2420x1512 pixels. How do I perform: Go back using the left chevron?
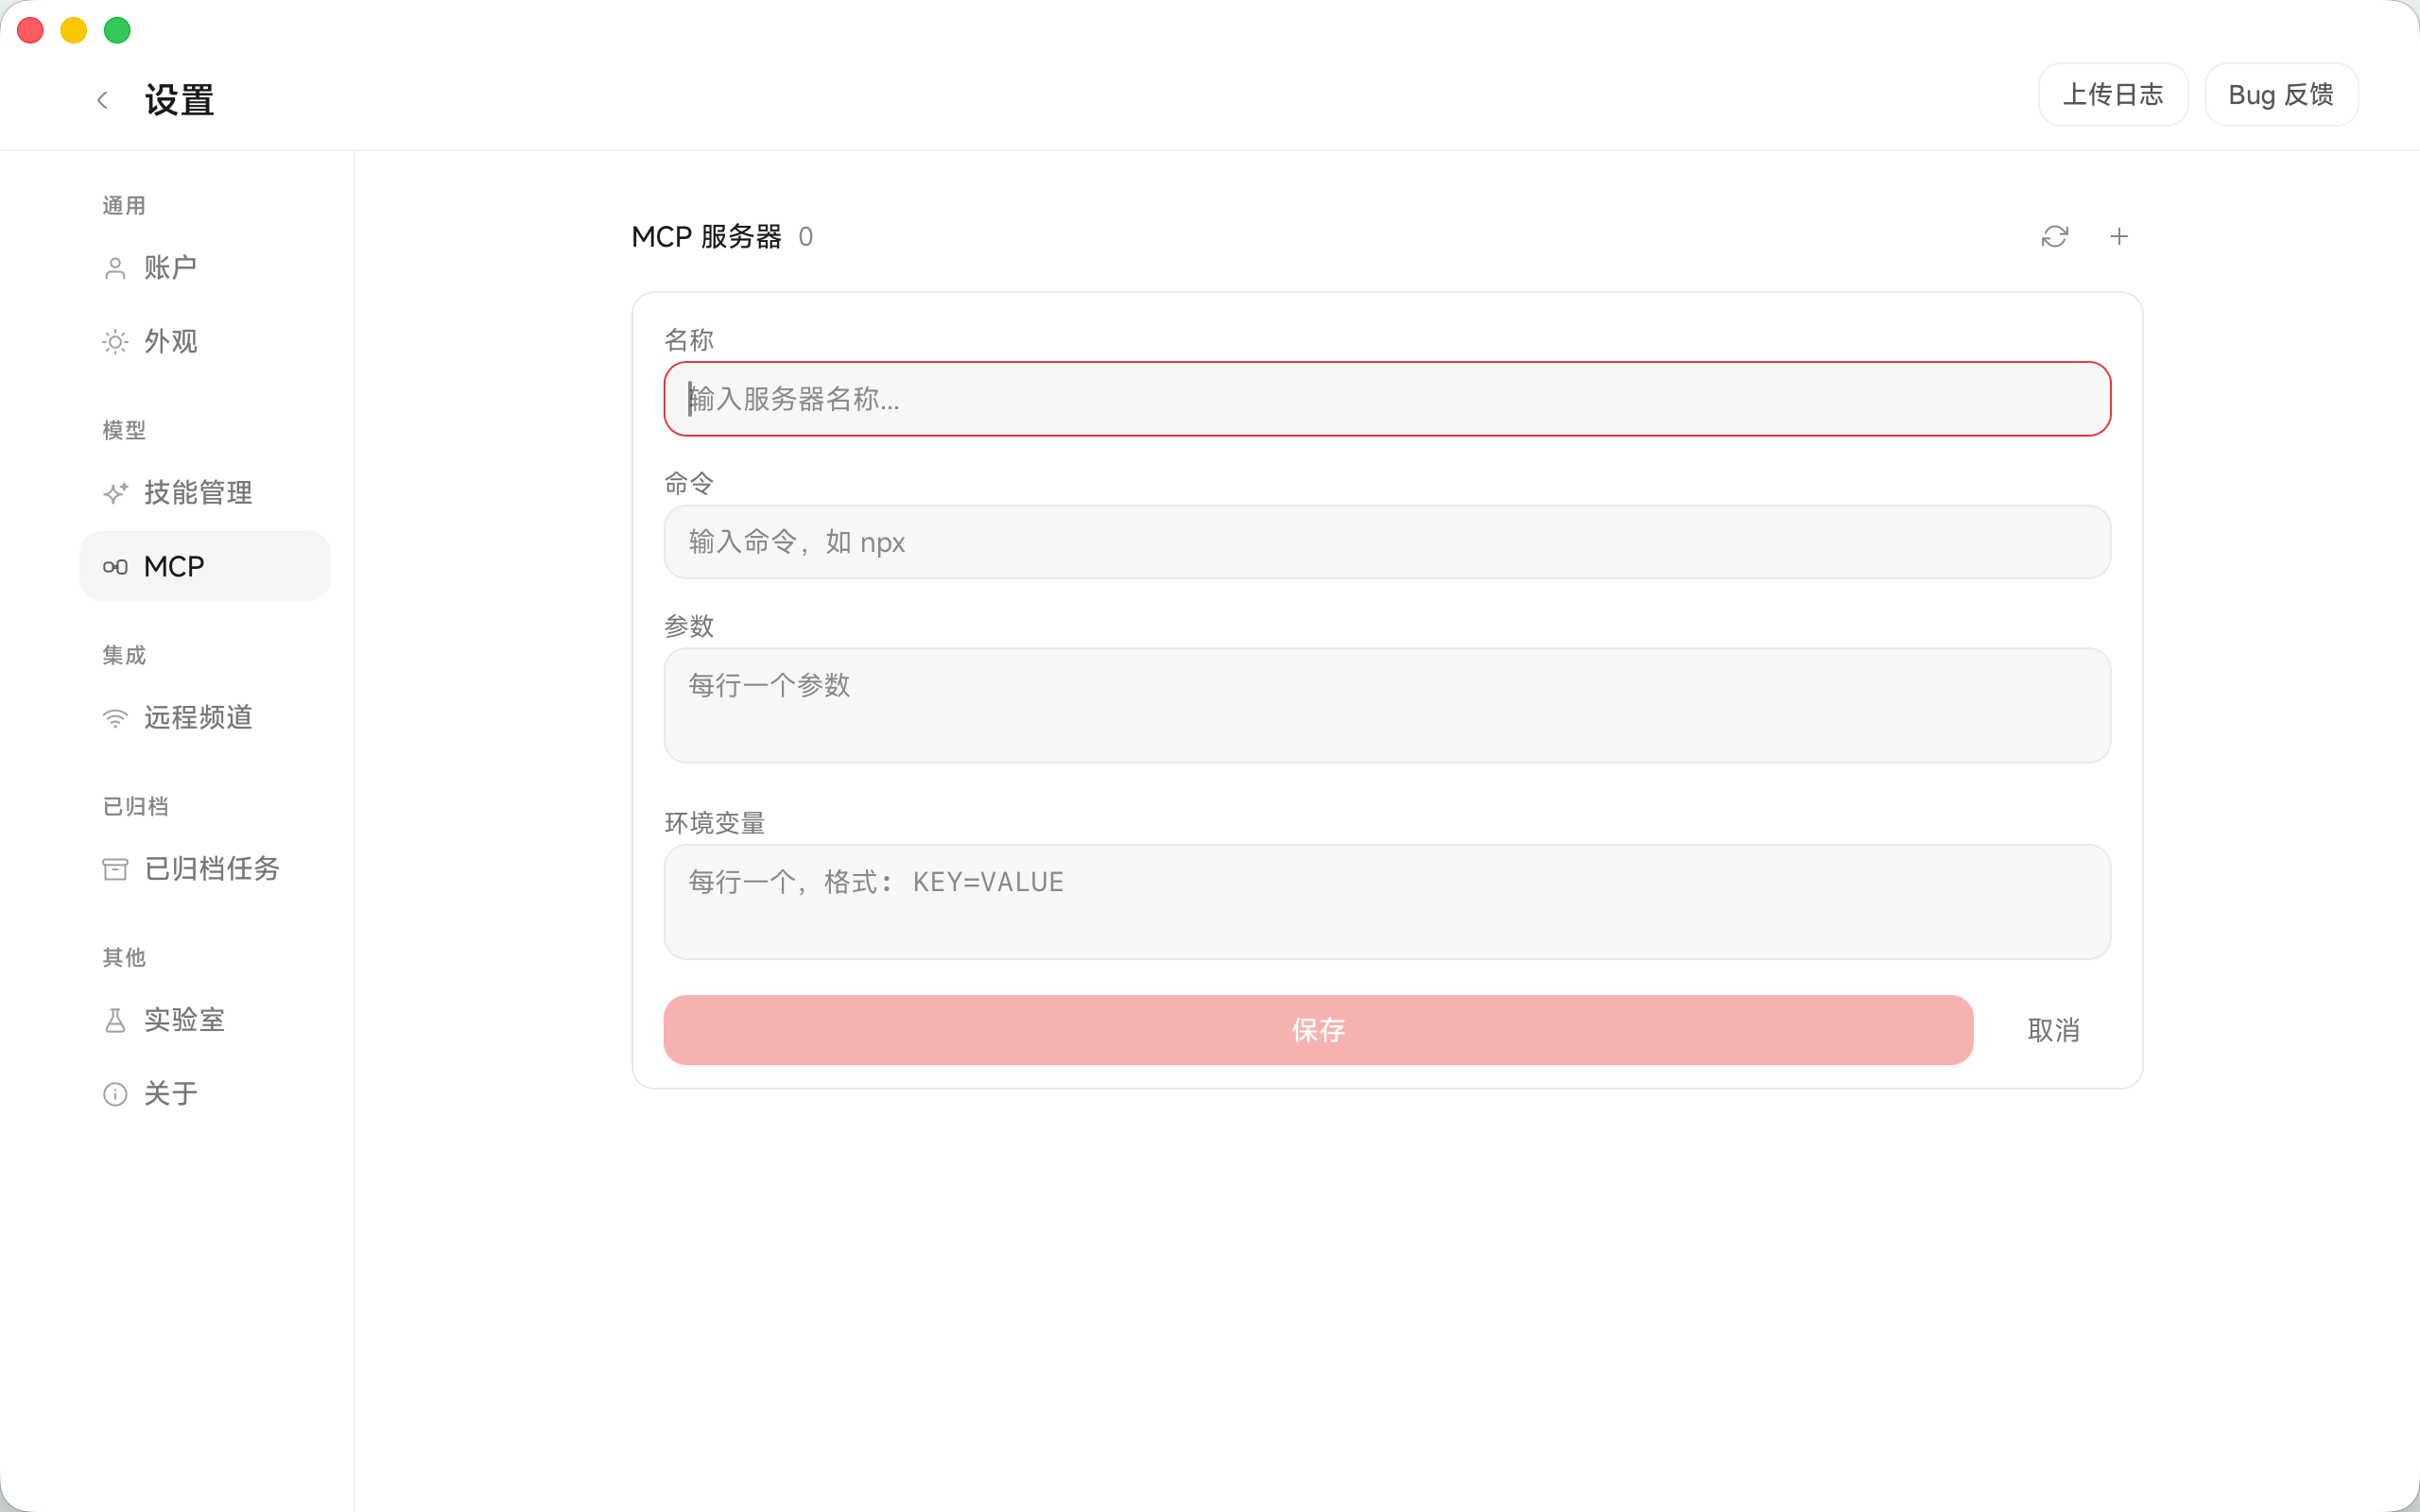[102, 100]
